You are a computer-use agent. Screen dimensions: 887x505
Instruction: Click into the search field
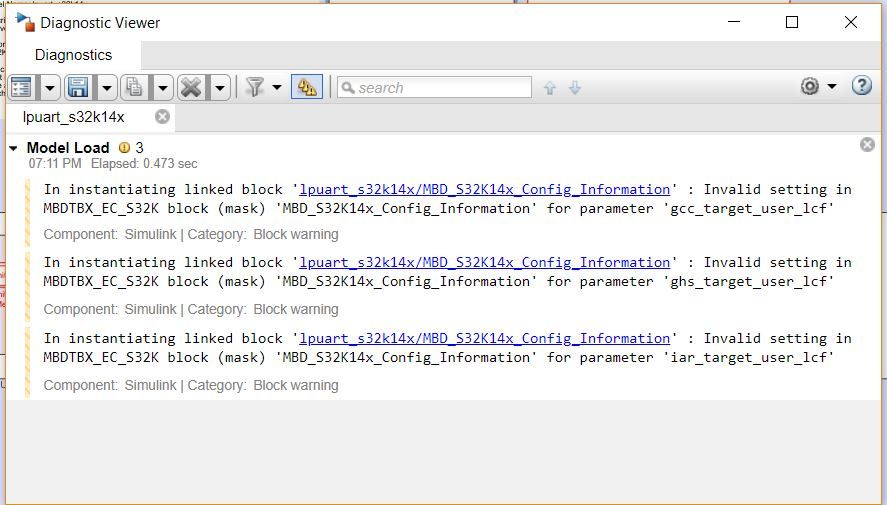click(434, 88)
